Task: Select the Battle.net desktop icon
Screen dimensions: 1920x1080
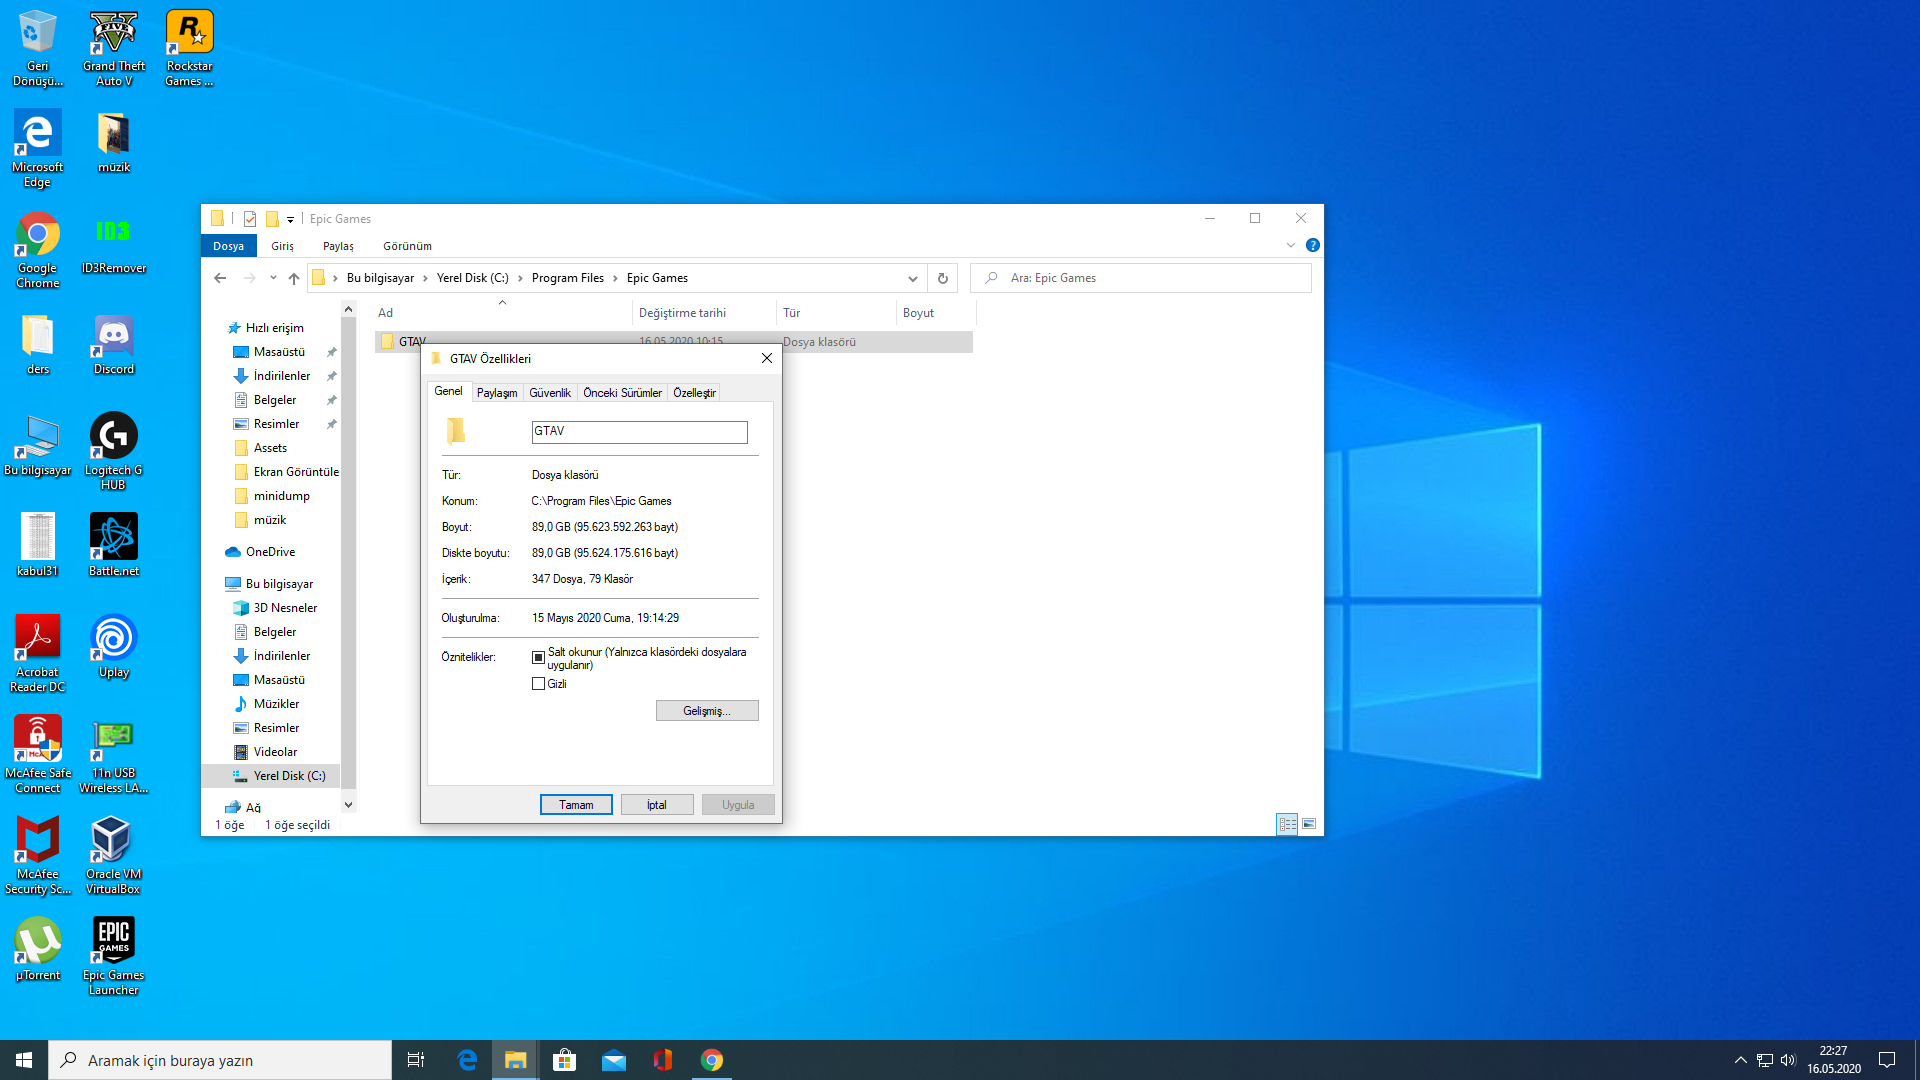Action: (113, 545)
